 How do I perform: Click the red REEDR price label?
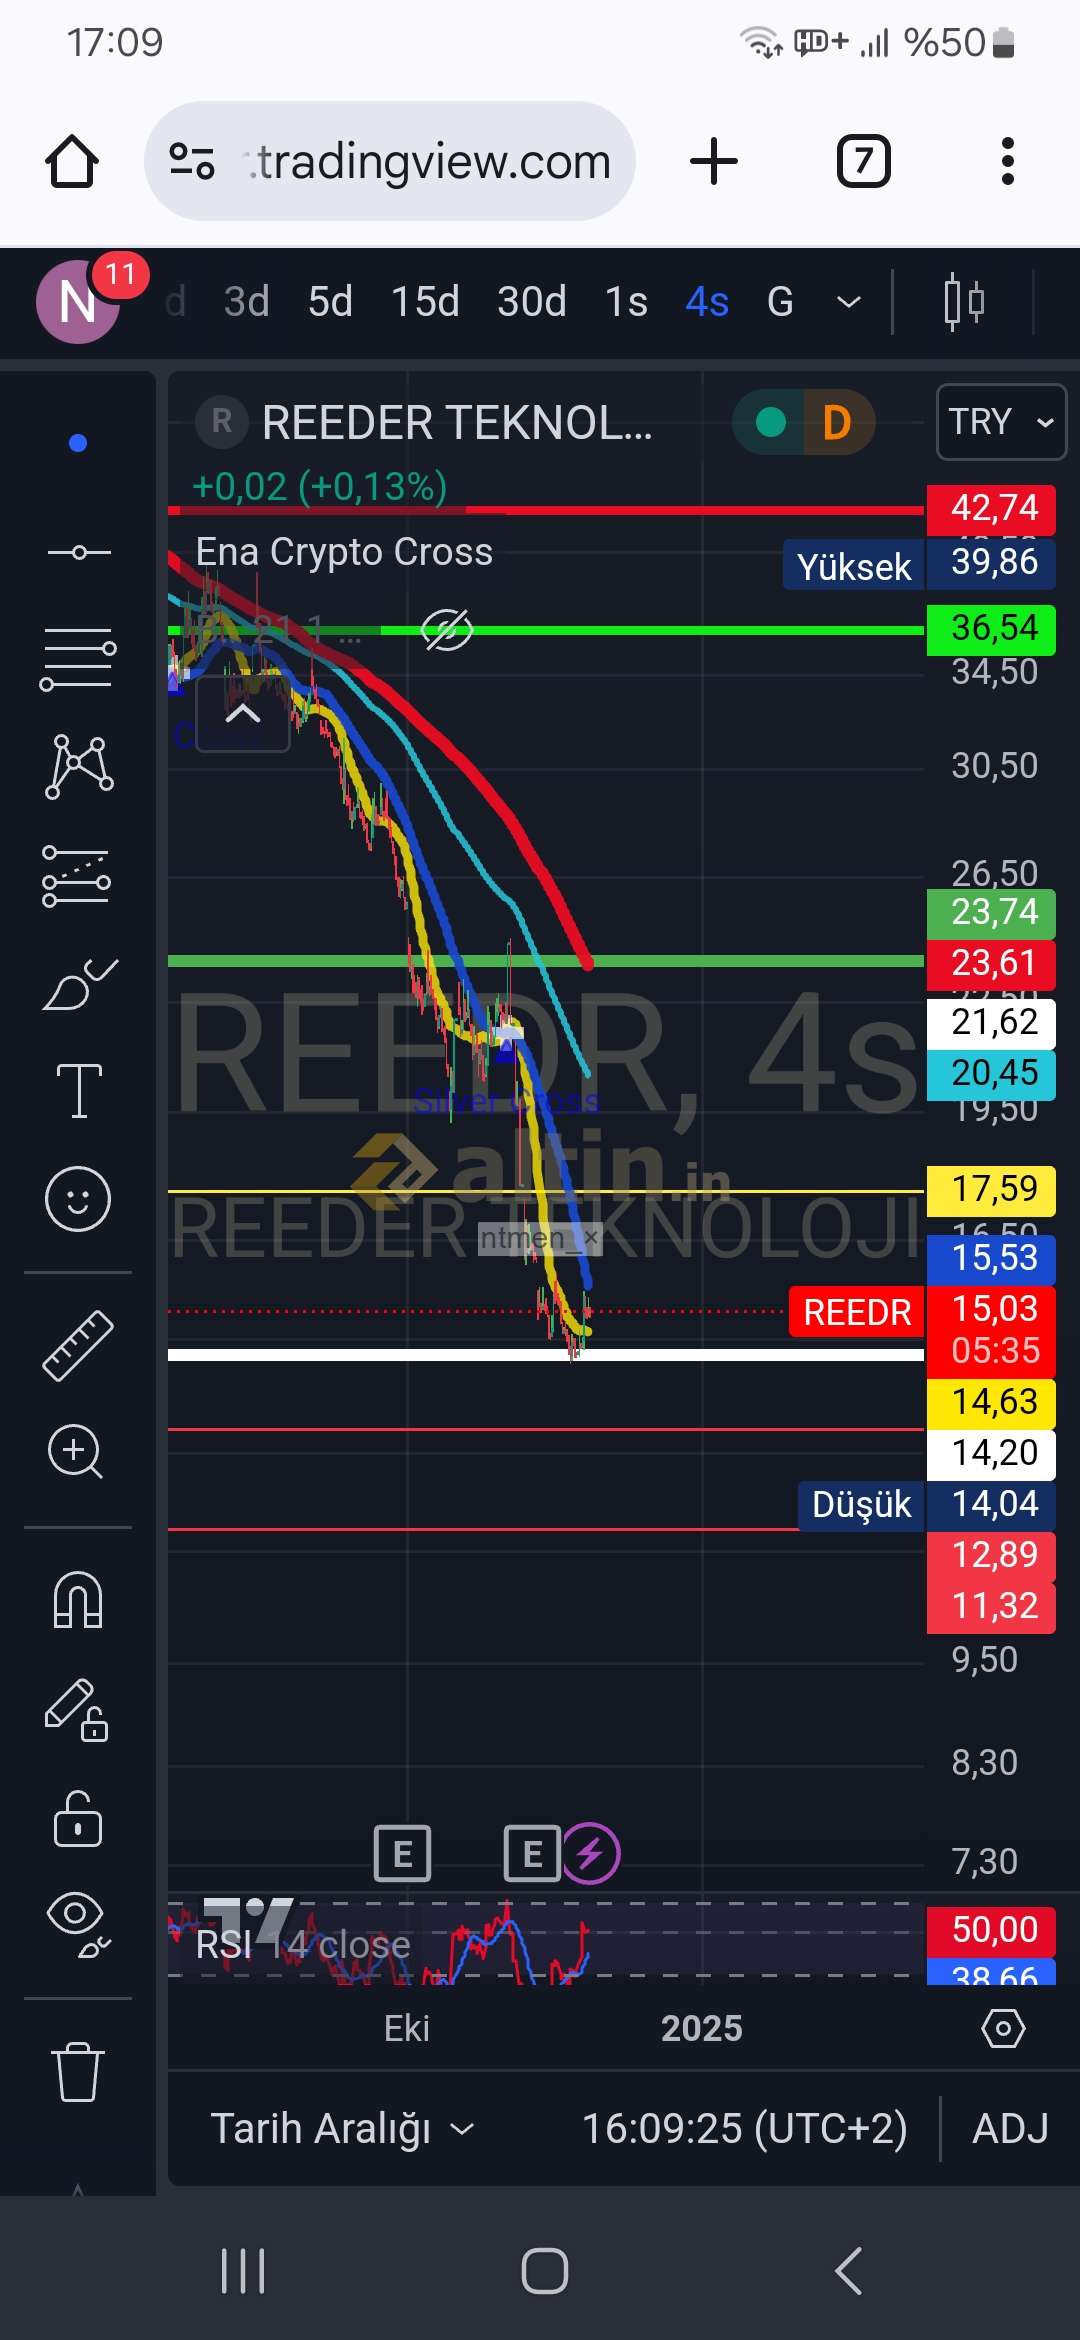coord(857,1312)
